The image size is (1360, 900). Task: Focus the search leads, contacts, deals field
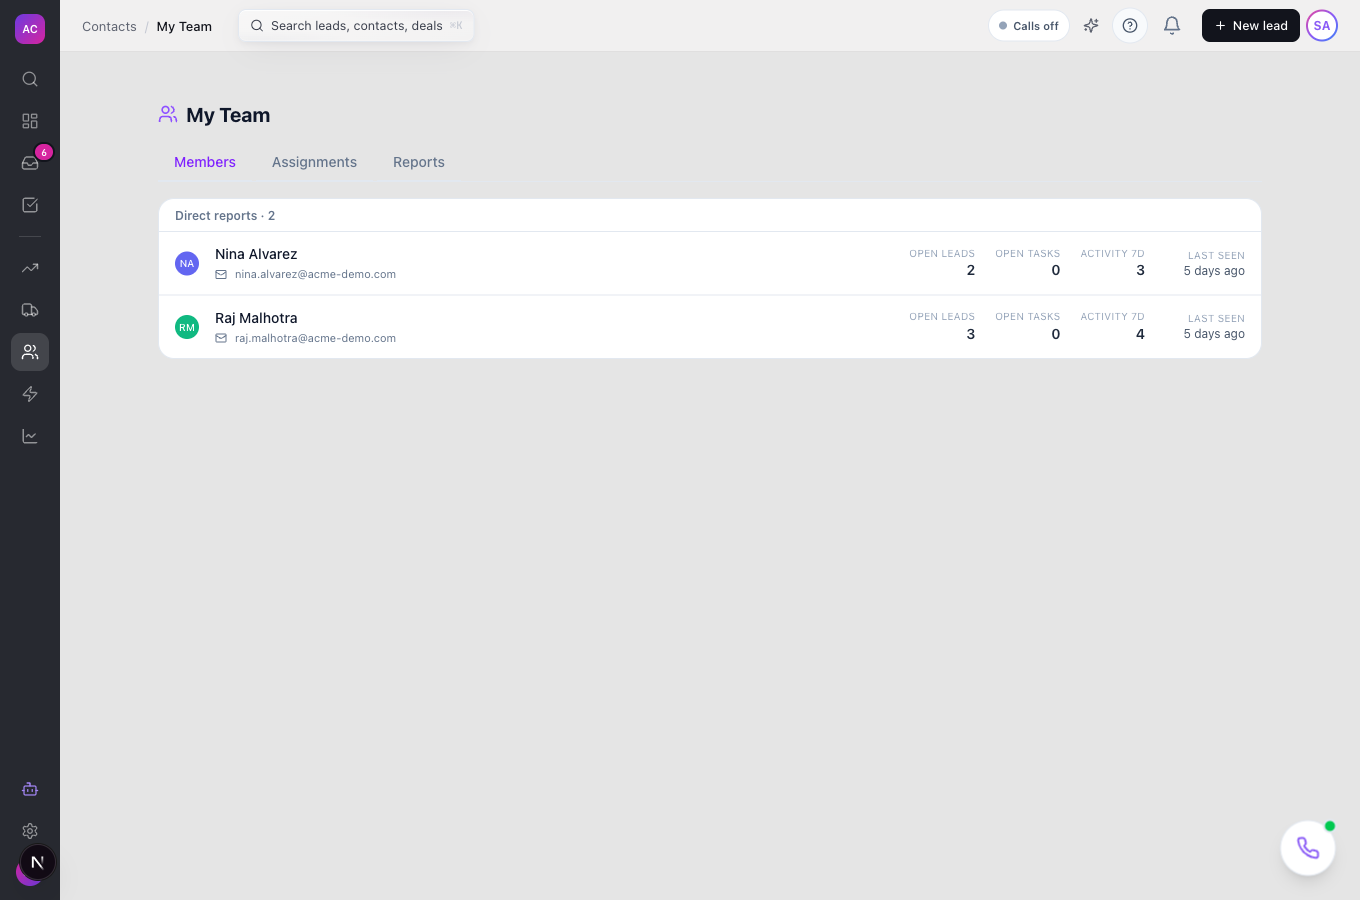[356, 26]
